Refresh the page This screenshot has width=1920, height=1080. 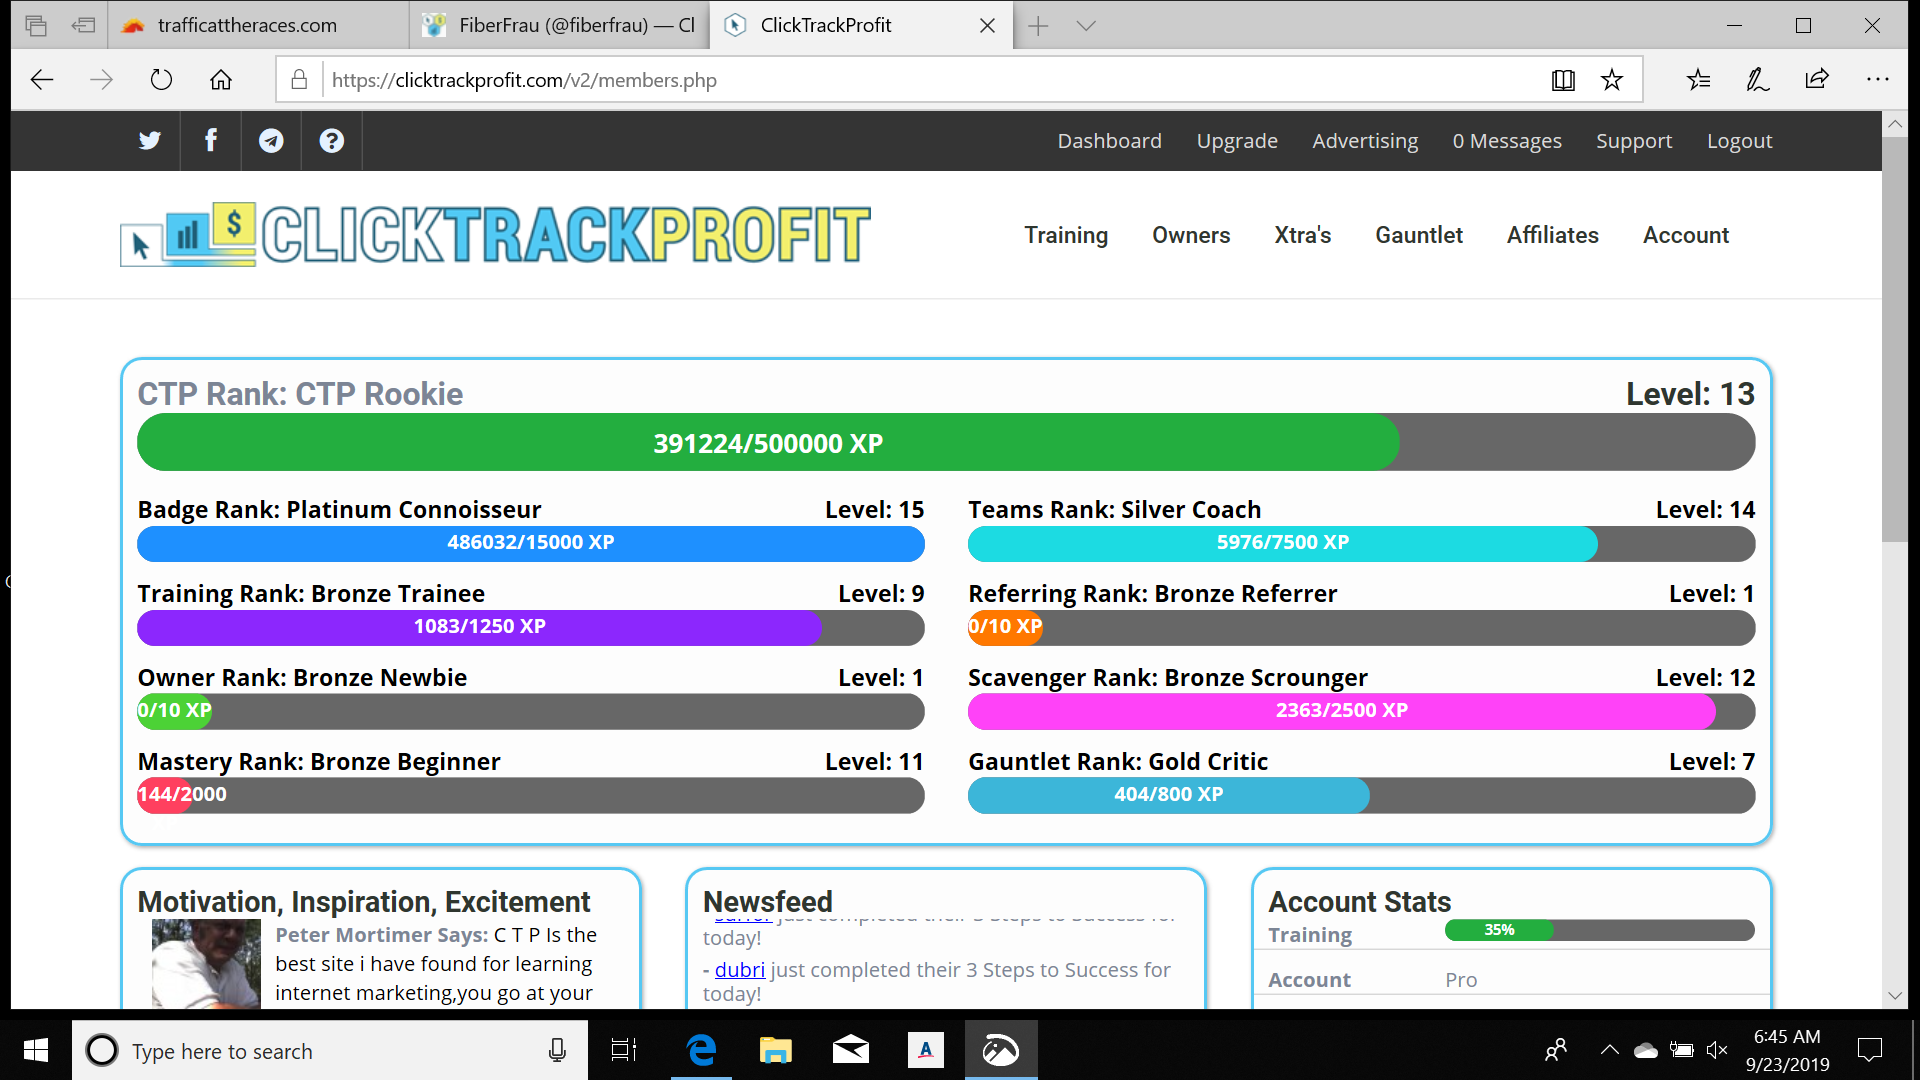tap(161, 80)
